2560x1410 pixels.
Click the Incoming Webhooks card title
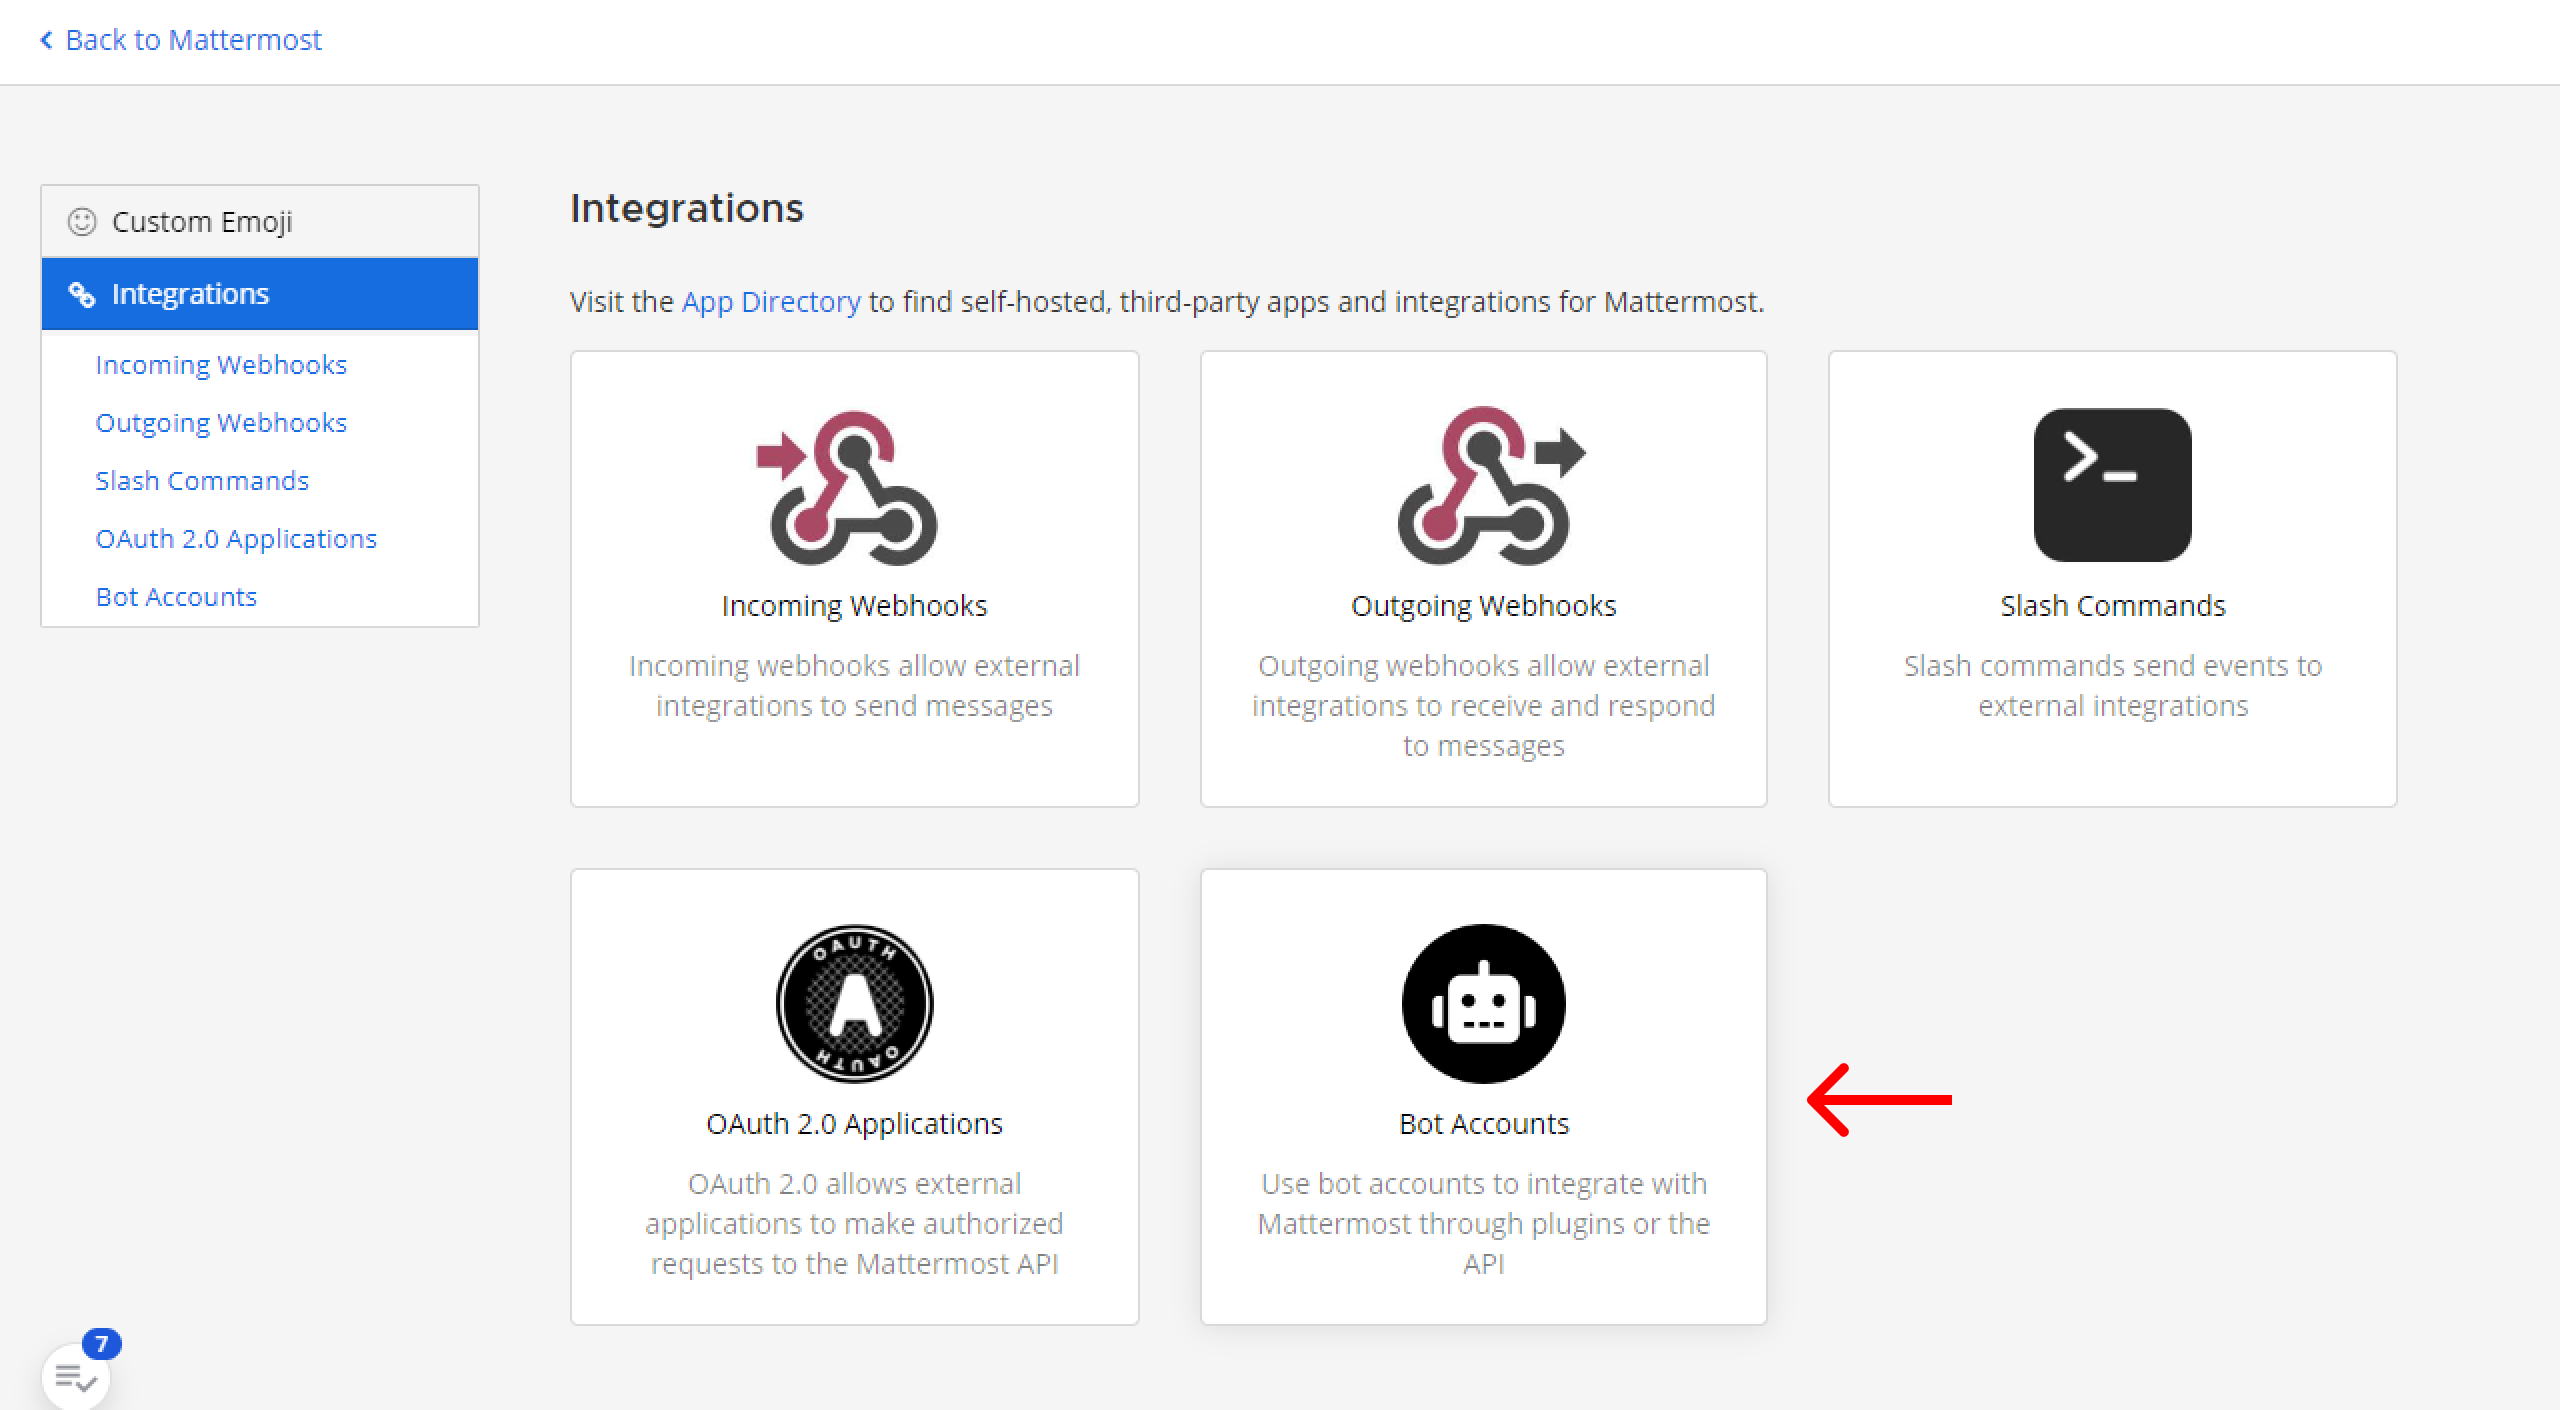[854, 606]
